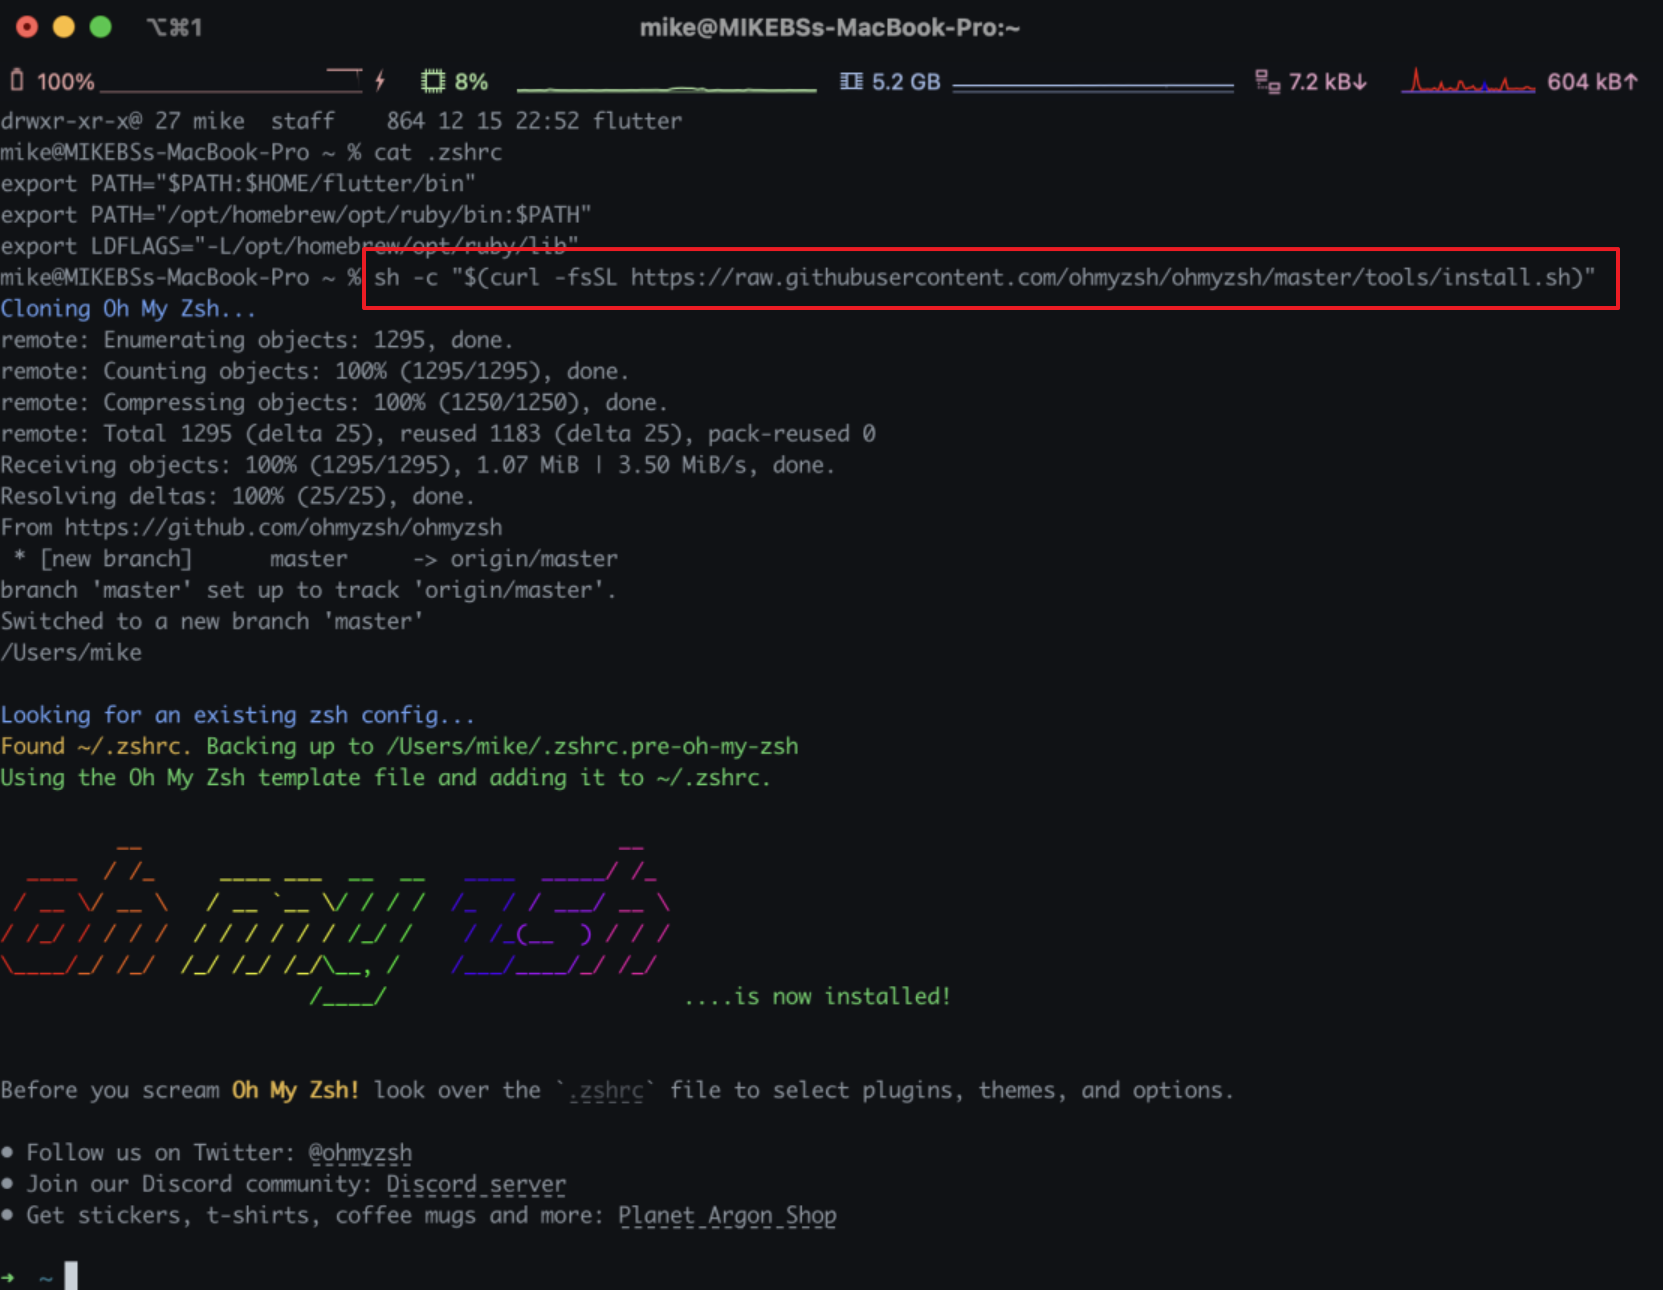Click 'Switched to a new branch' line

[x=212, y=621]
